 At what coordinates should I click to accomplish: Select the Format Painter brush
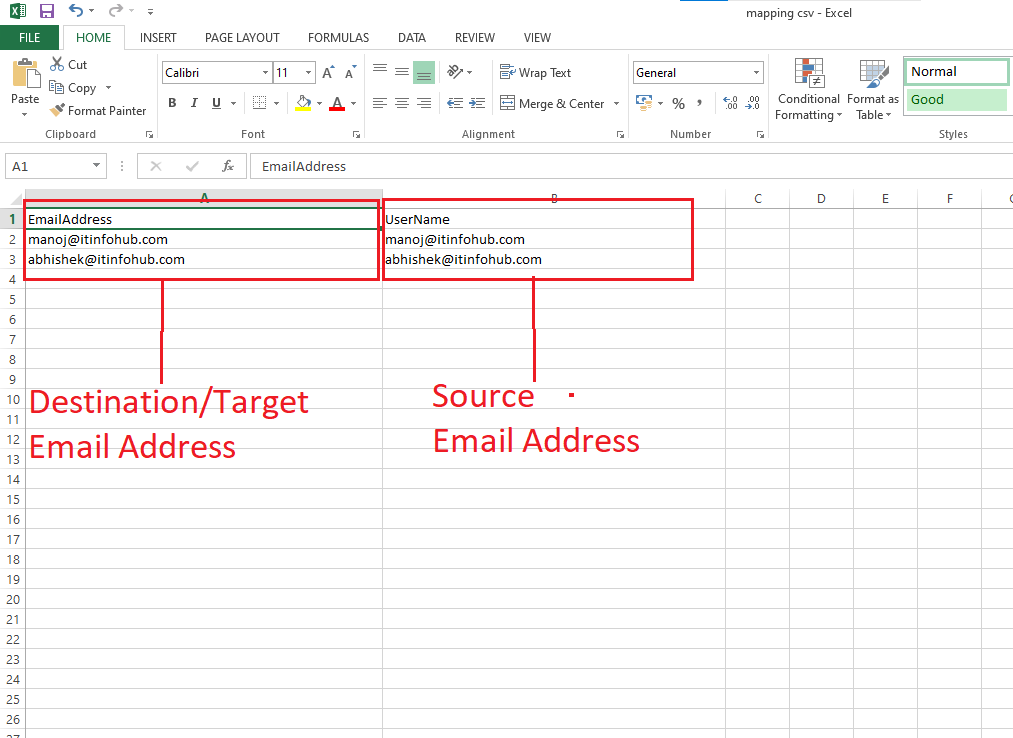click(57, 110)
